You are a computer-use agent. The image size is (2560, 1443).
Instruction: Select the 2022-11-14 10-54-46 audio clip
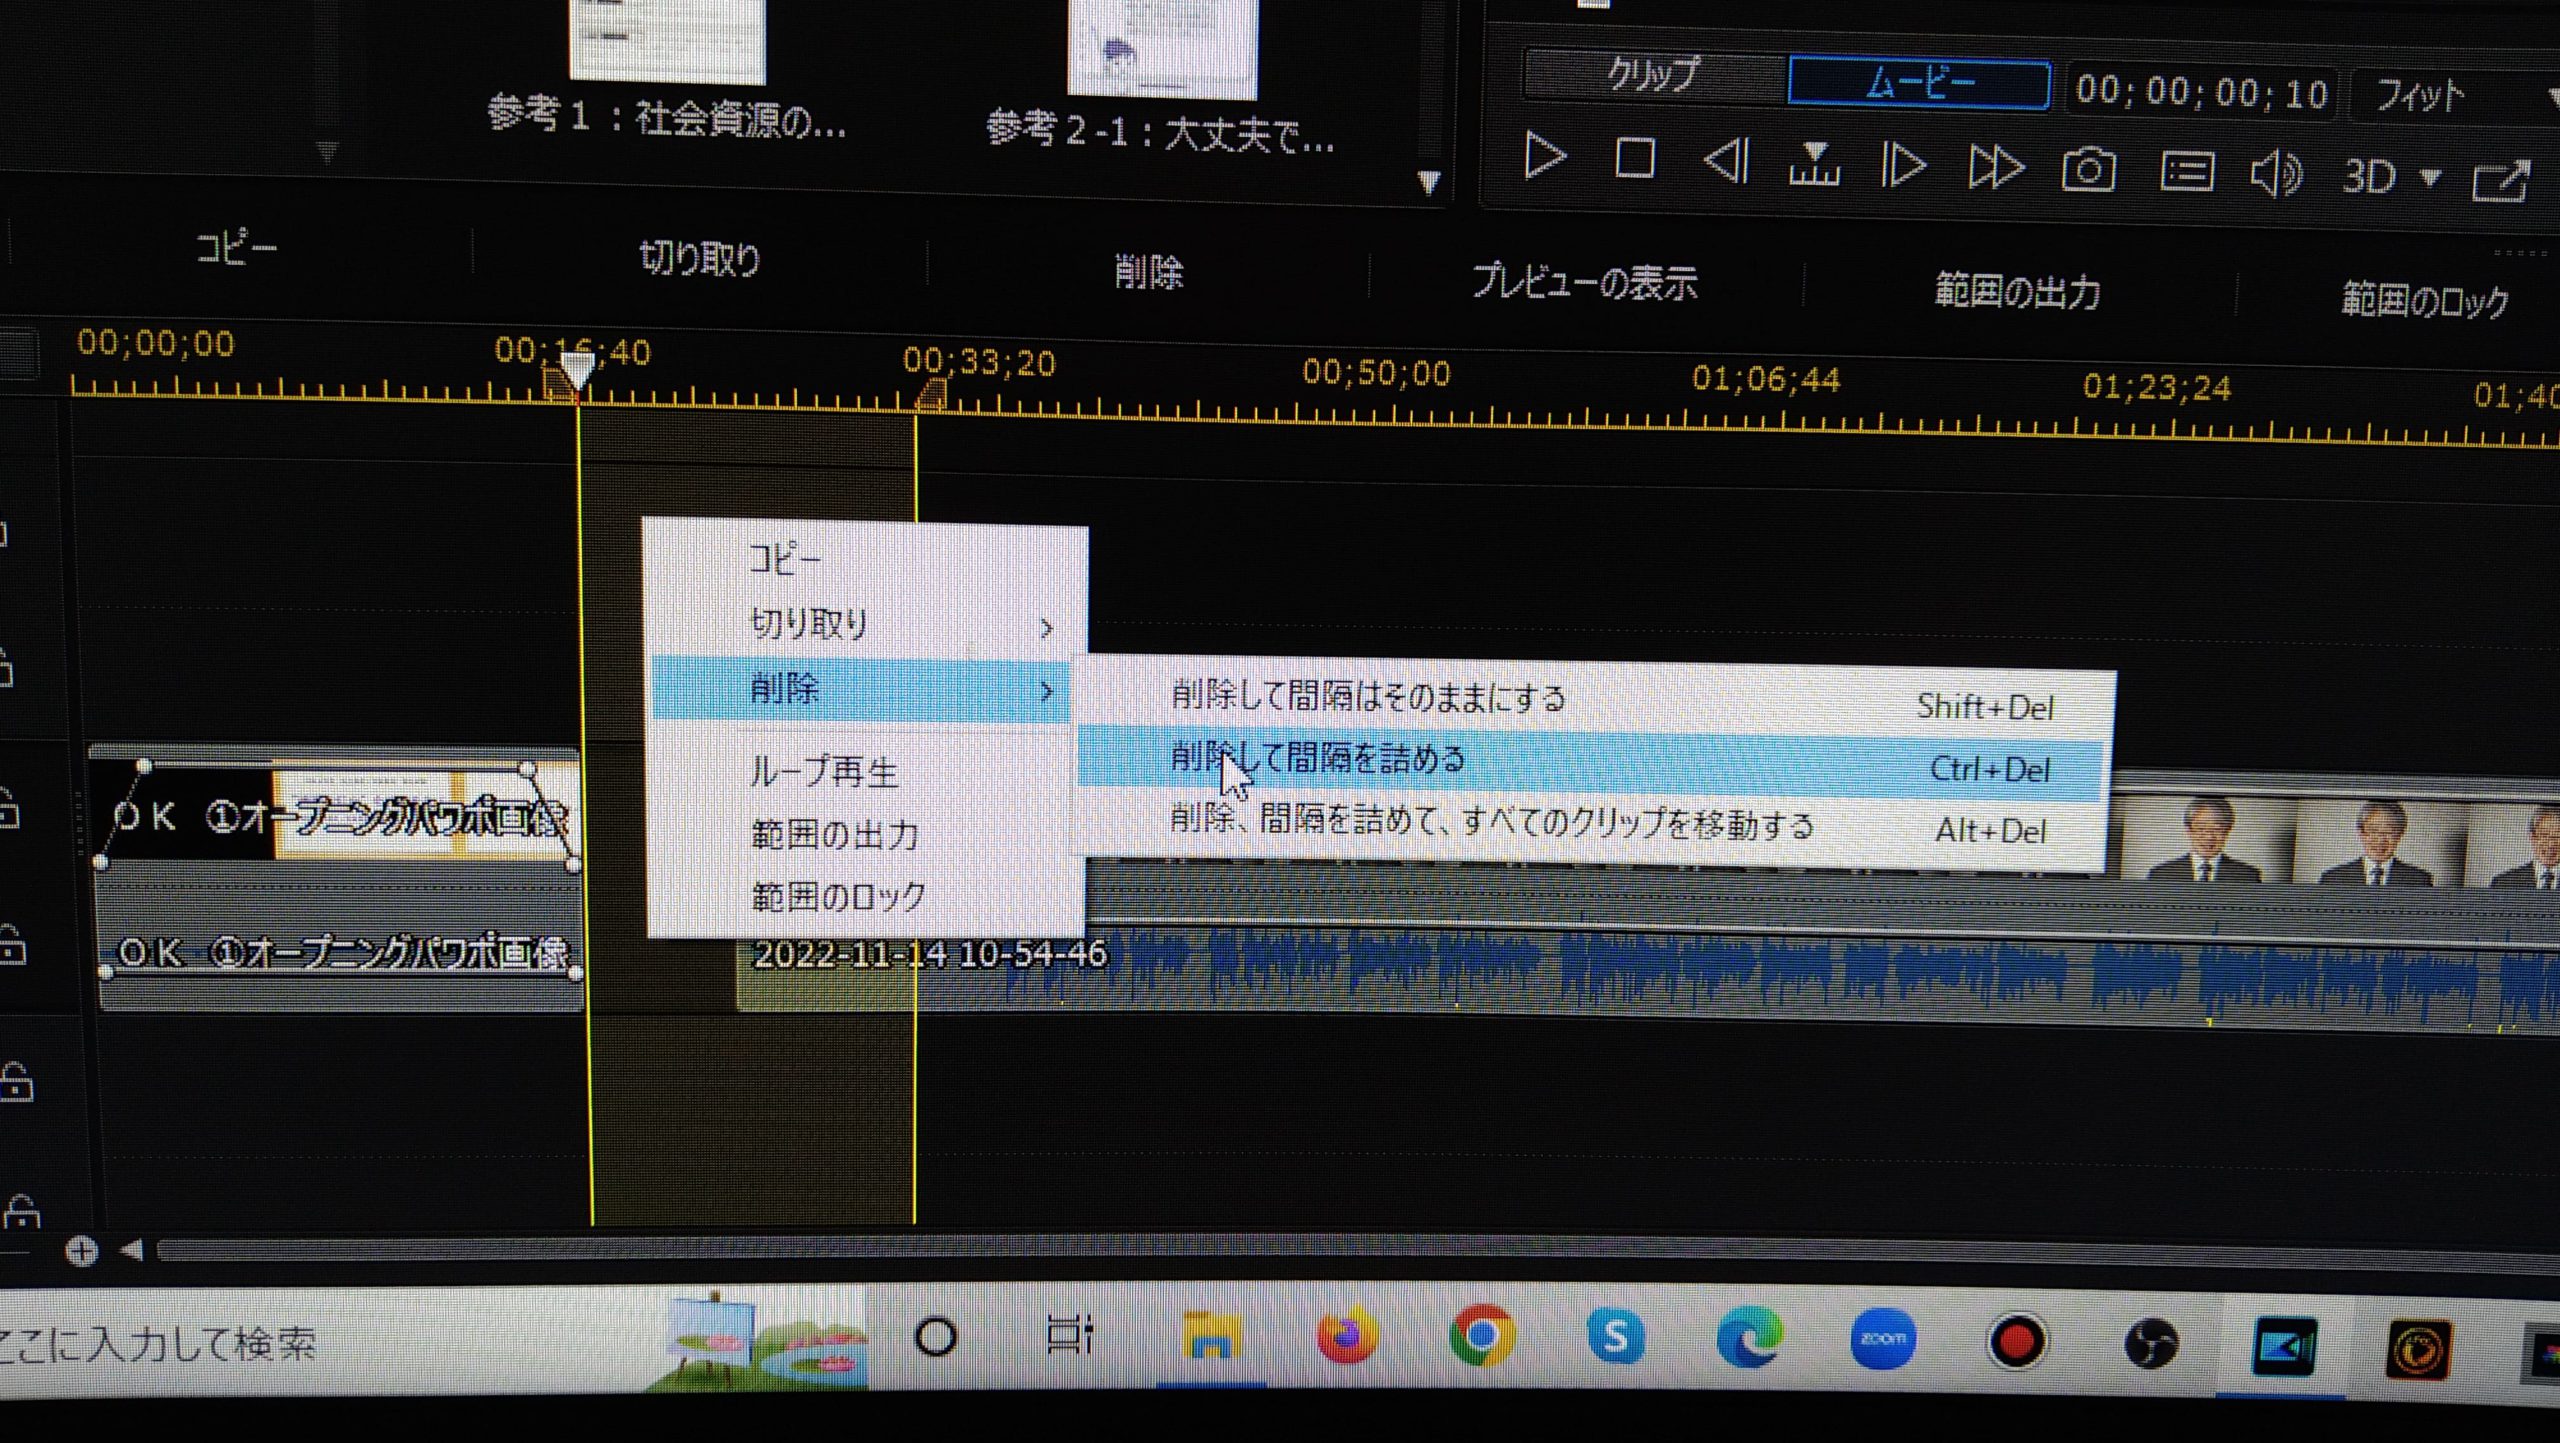pyautogui.click(x=1650, y=970)
